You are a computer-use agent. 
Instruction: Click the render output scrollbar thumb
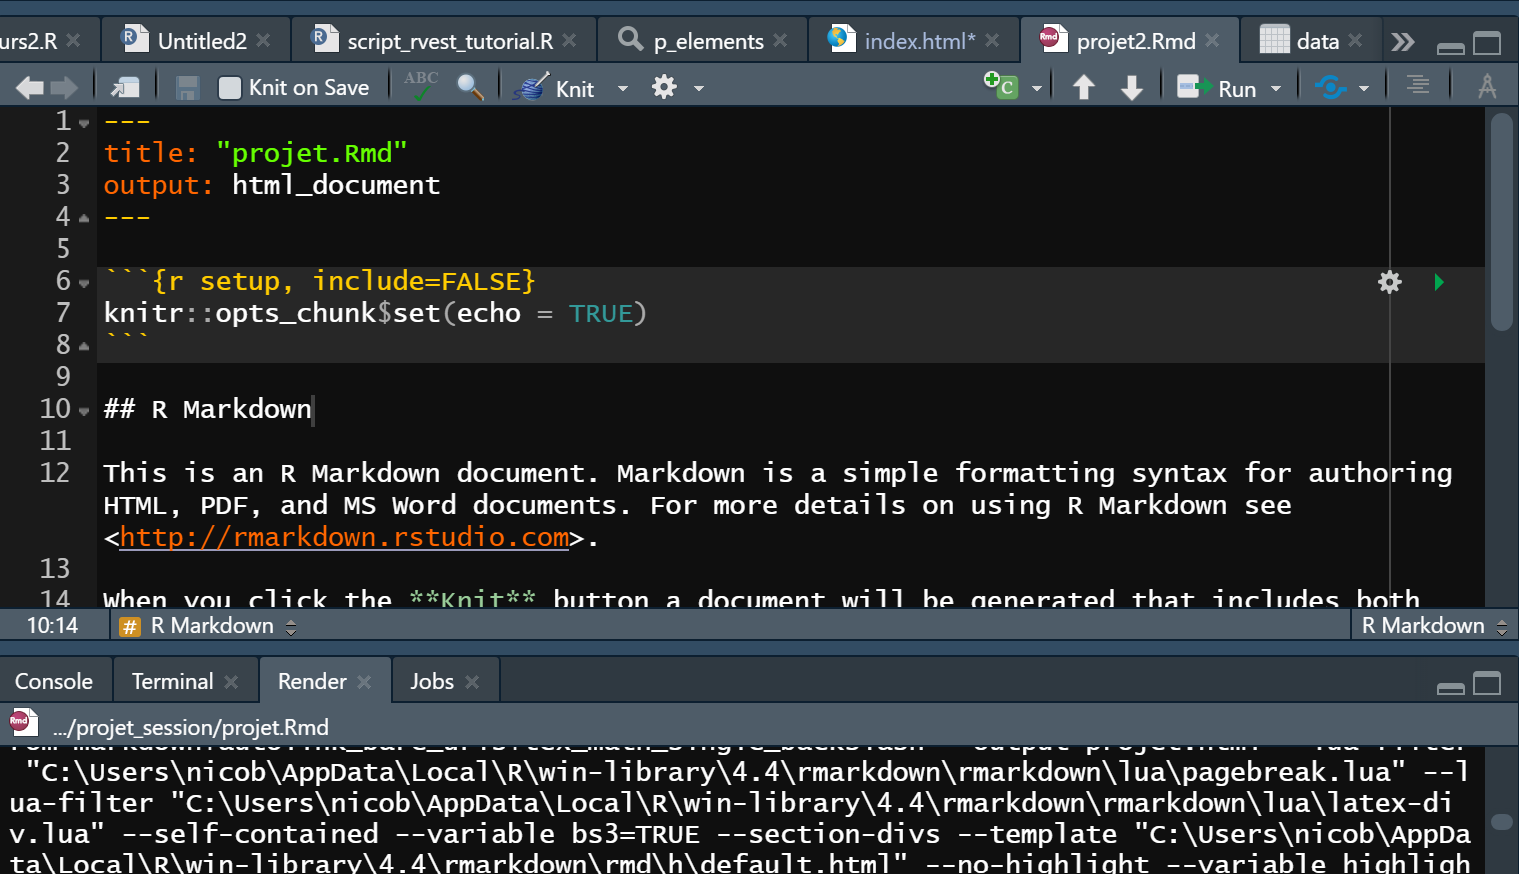pyautogui.click(x=1502, y=821)
